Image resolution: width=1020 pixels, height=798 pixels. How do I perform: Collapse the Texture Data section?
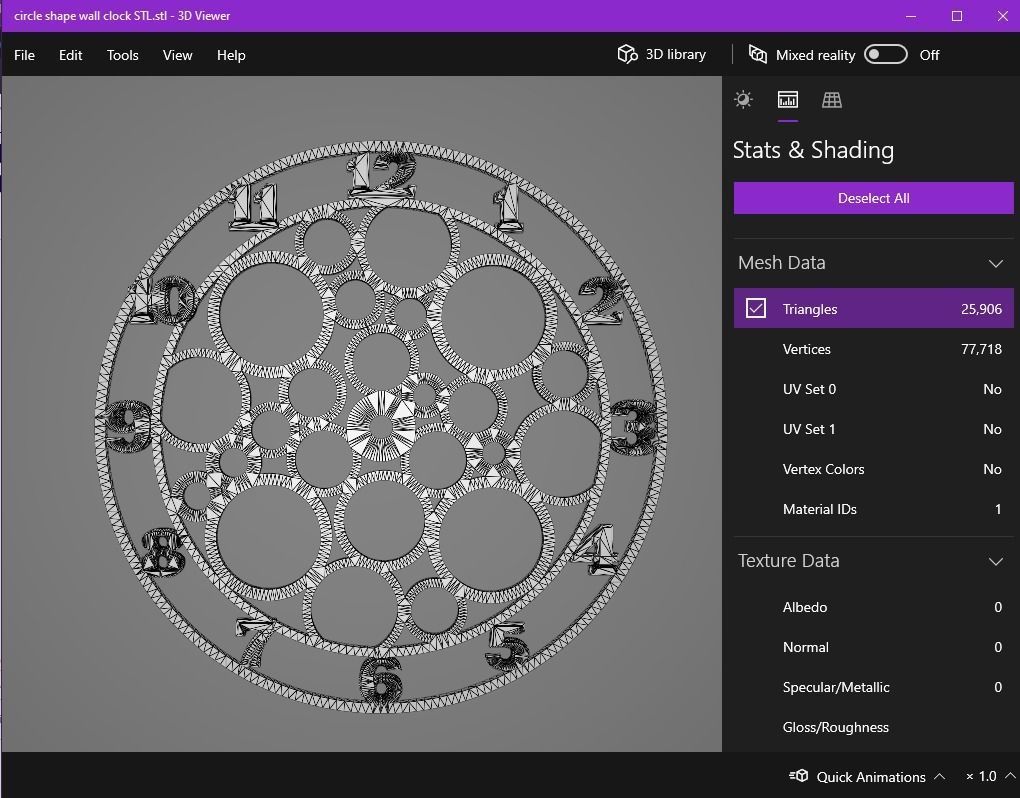coord(996,561)
